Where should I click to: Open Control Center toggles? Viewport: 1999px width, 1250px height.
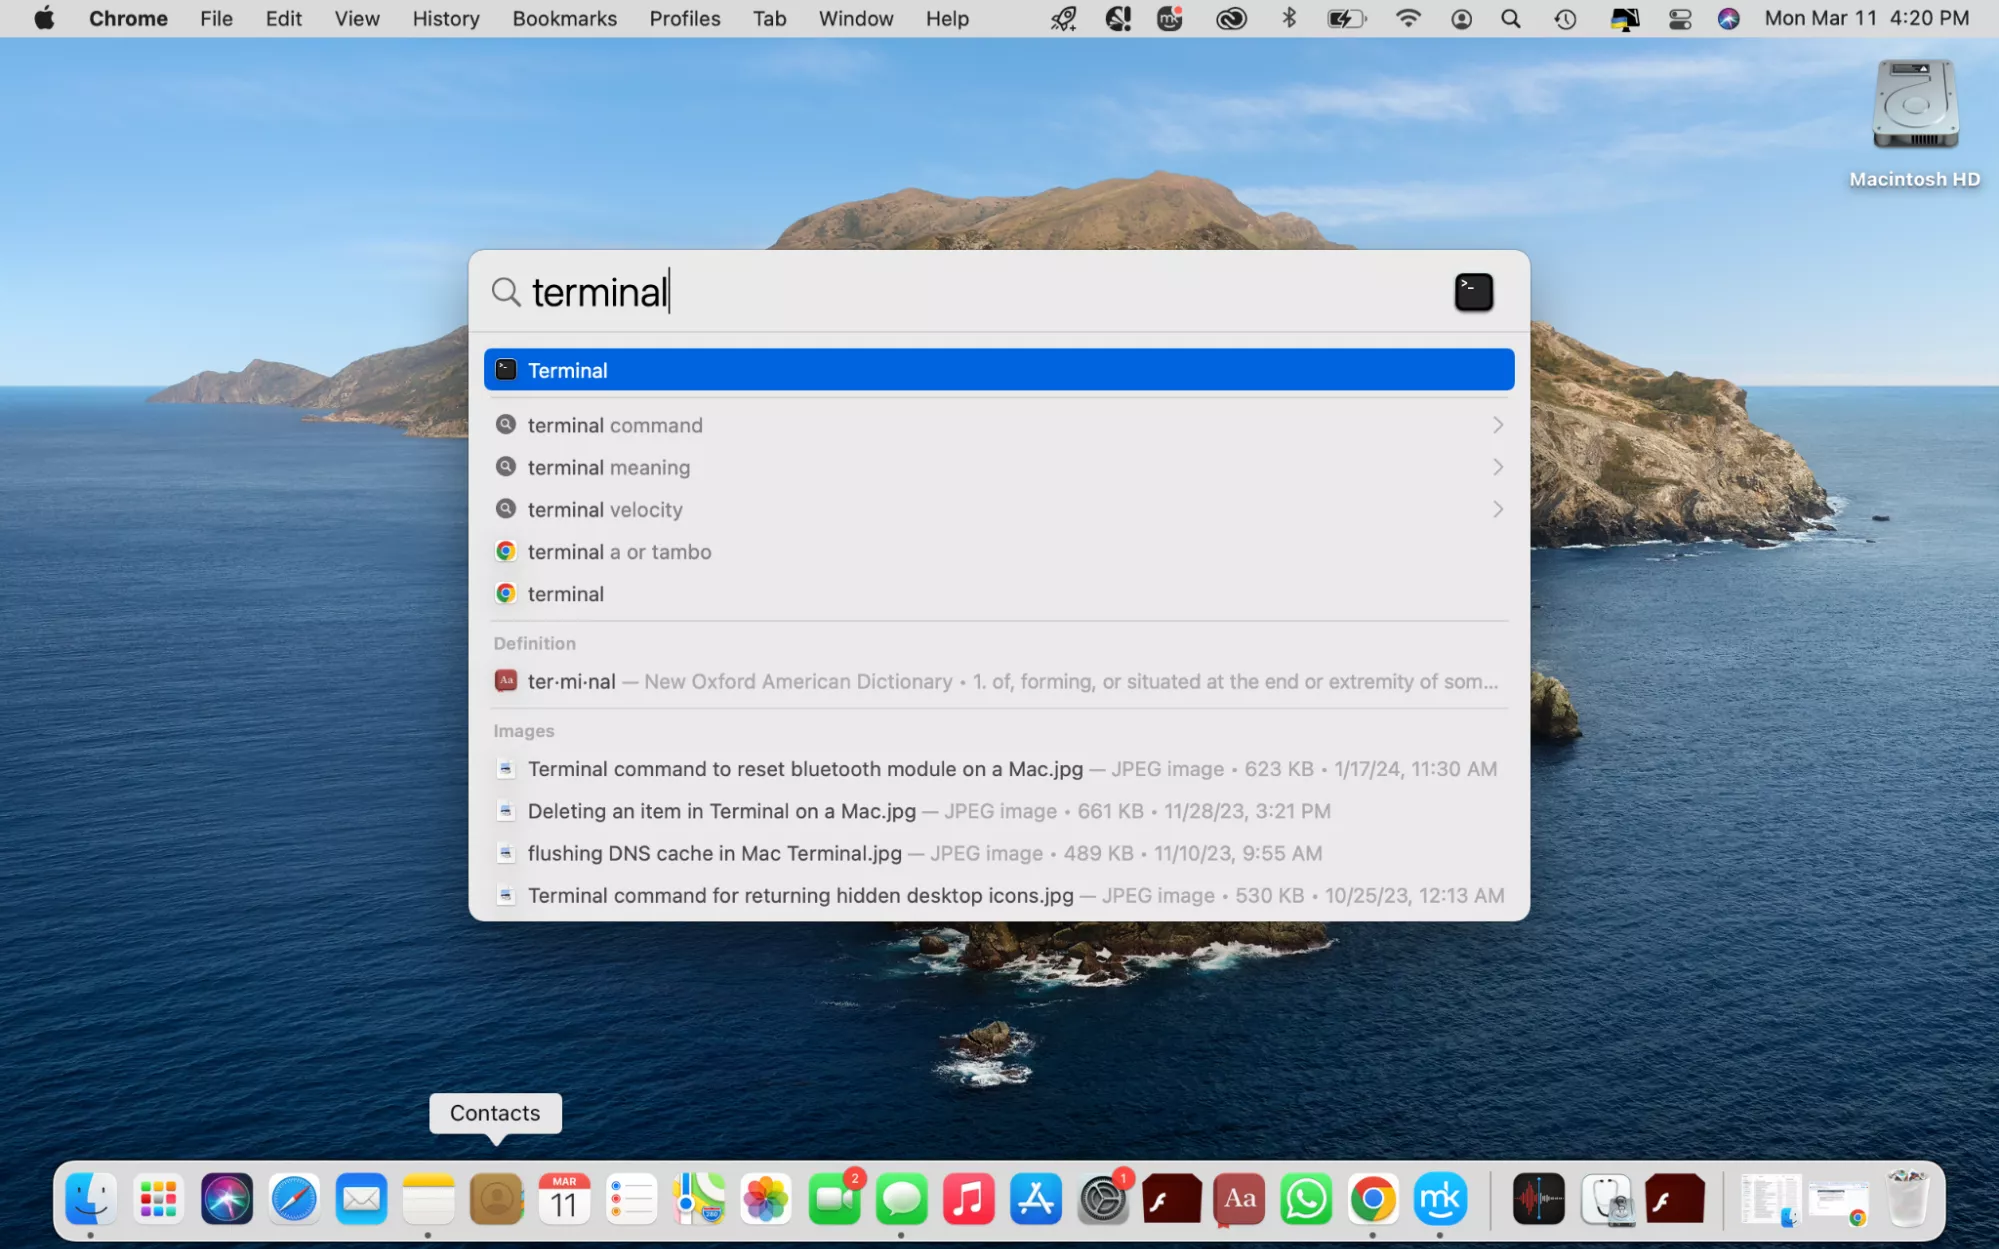point(1680,18)
